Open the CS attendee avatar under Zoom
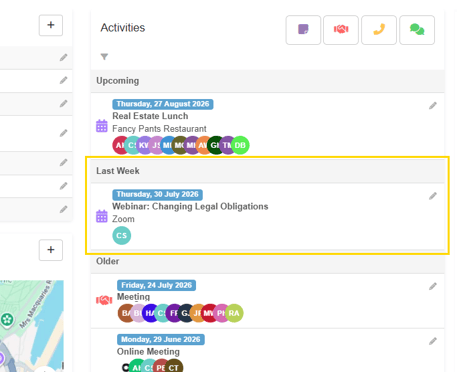Image resolution: width=457 pixels, height=372 pixels. pos(122,236)
